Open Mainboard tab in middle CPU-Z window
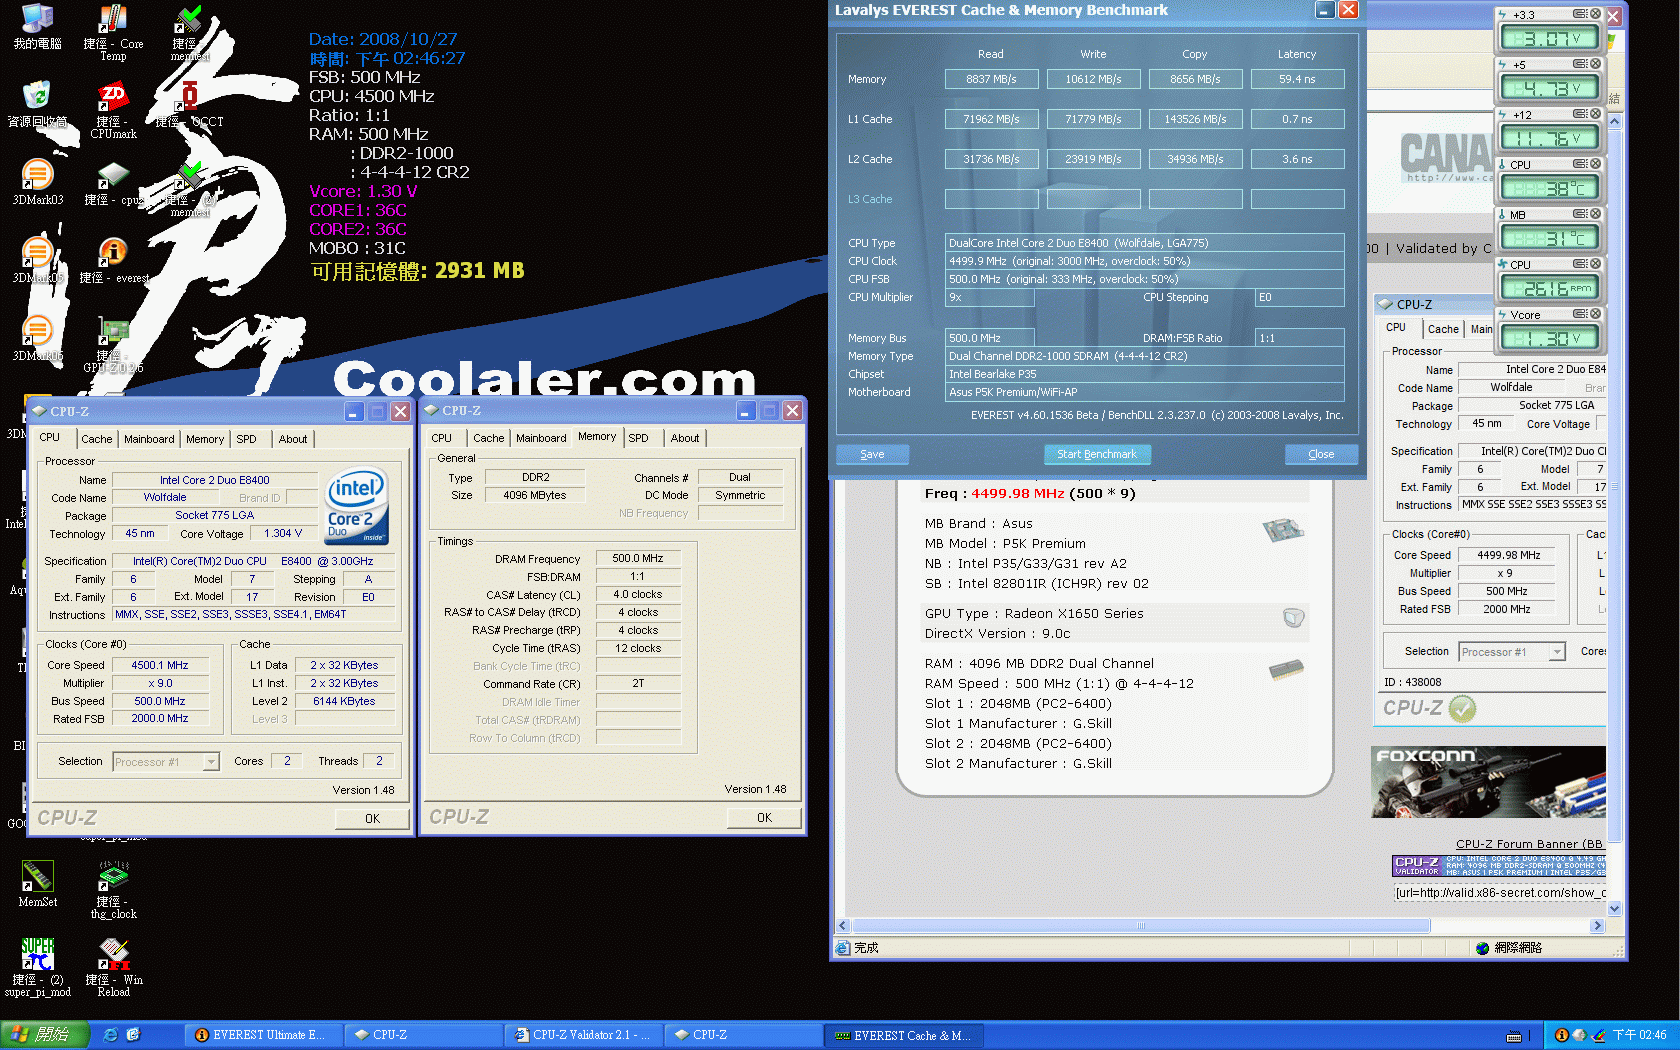 pos(541,438)
